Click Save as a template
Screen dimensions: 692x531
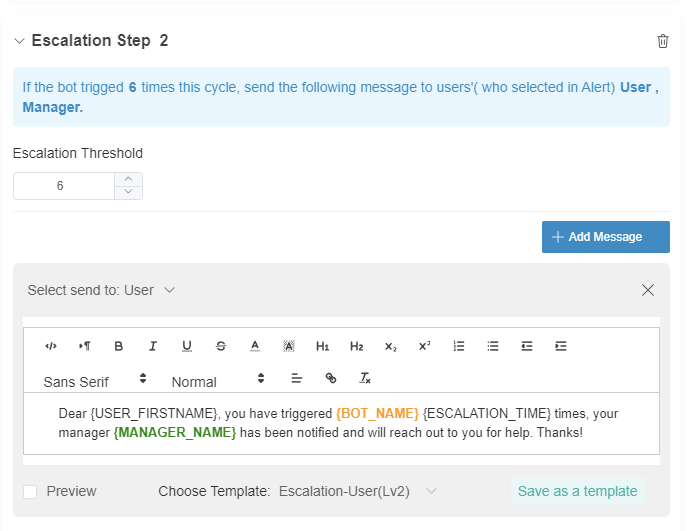(x=577, y=491)
